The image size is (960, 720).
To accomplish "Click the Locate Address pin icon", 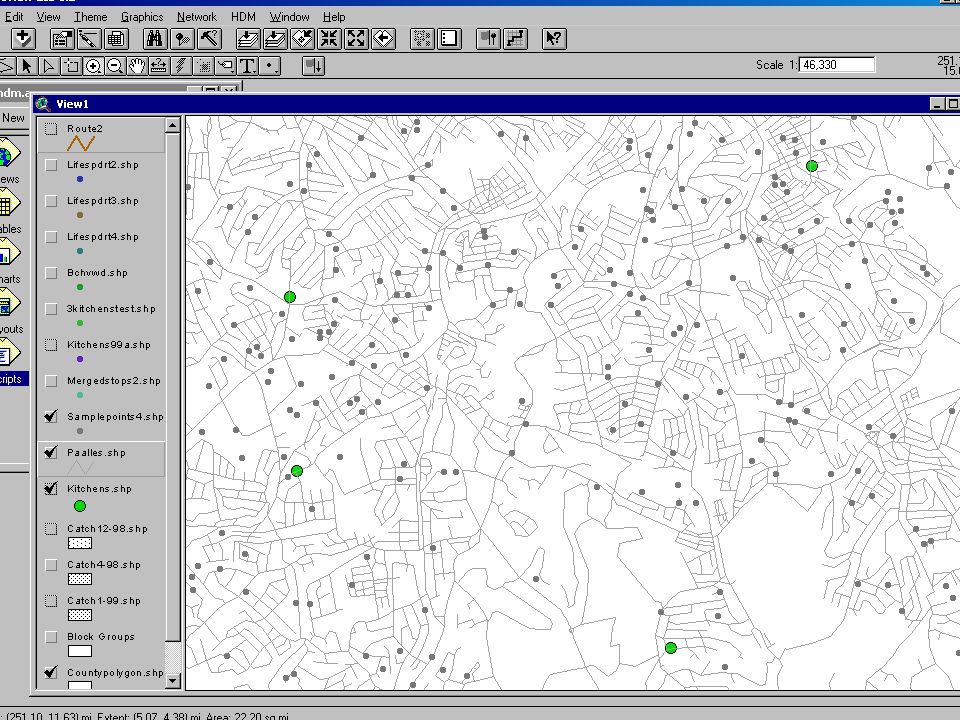I will click(182, 39).
